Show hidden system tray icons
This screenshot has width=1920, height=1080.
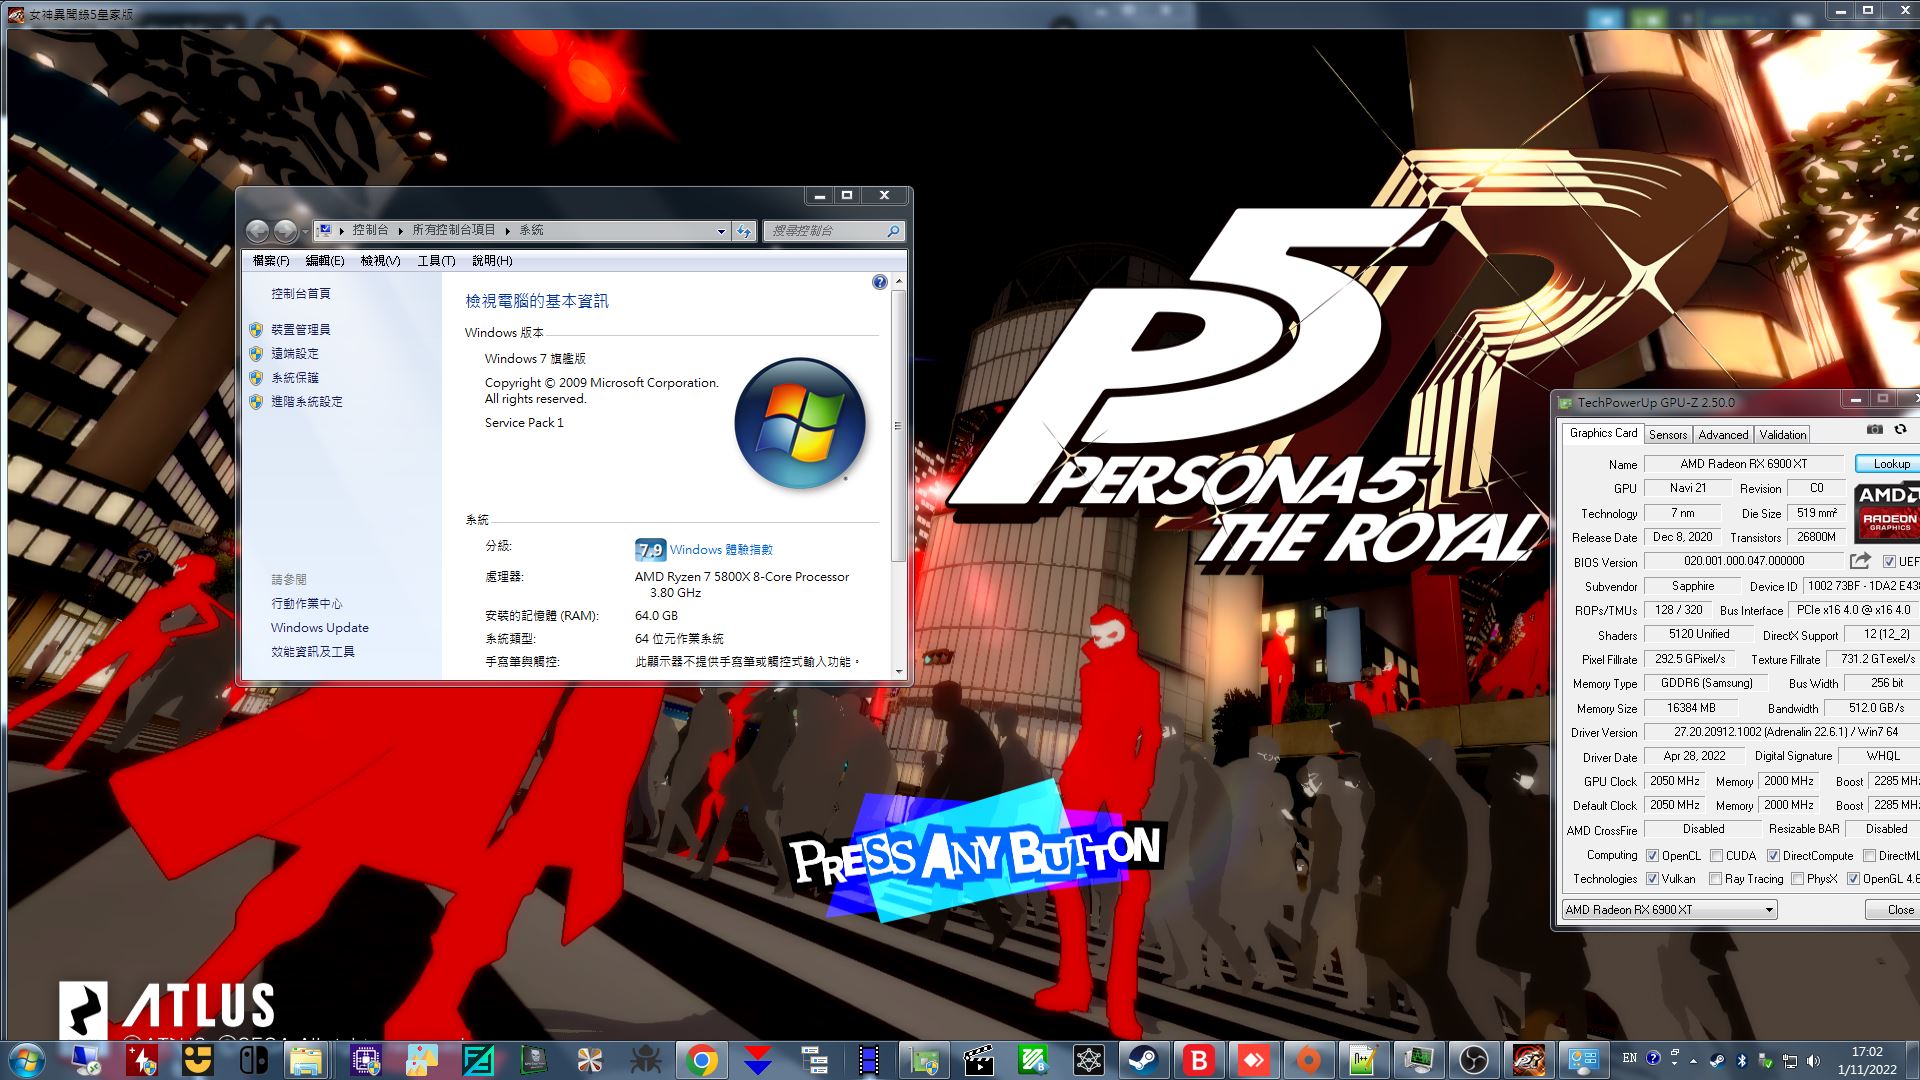pyautogui.click(x=1693, y=1060)
